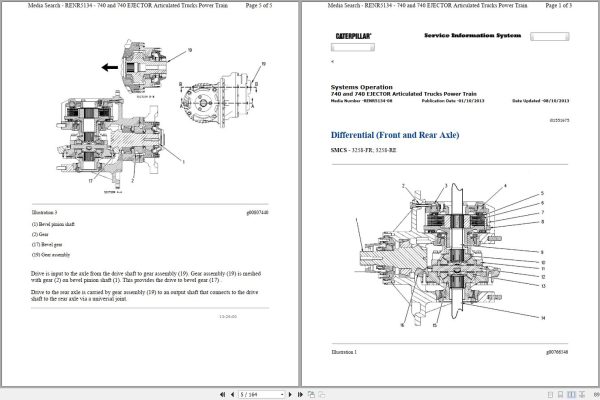600x400 pixels.
Task: Open the page number dropdown showing 5 / 164
Action: [x=282, y=394]
